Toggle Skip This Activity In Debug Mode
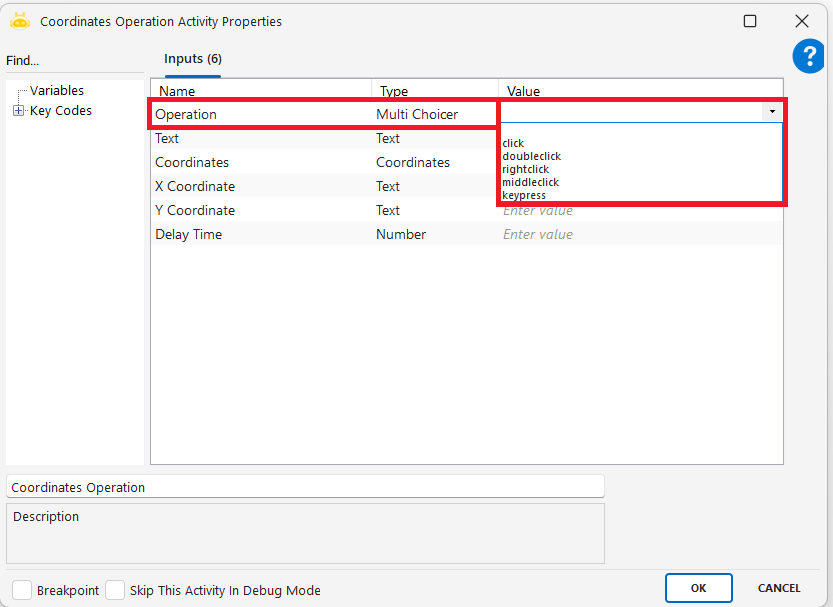Screen dimensions: 833x607 (x=115, y=590)
